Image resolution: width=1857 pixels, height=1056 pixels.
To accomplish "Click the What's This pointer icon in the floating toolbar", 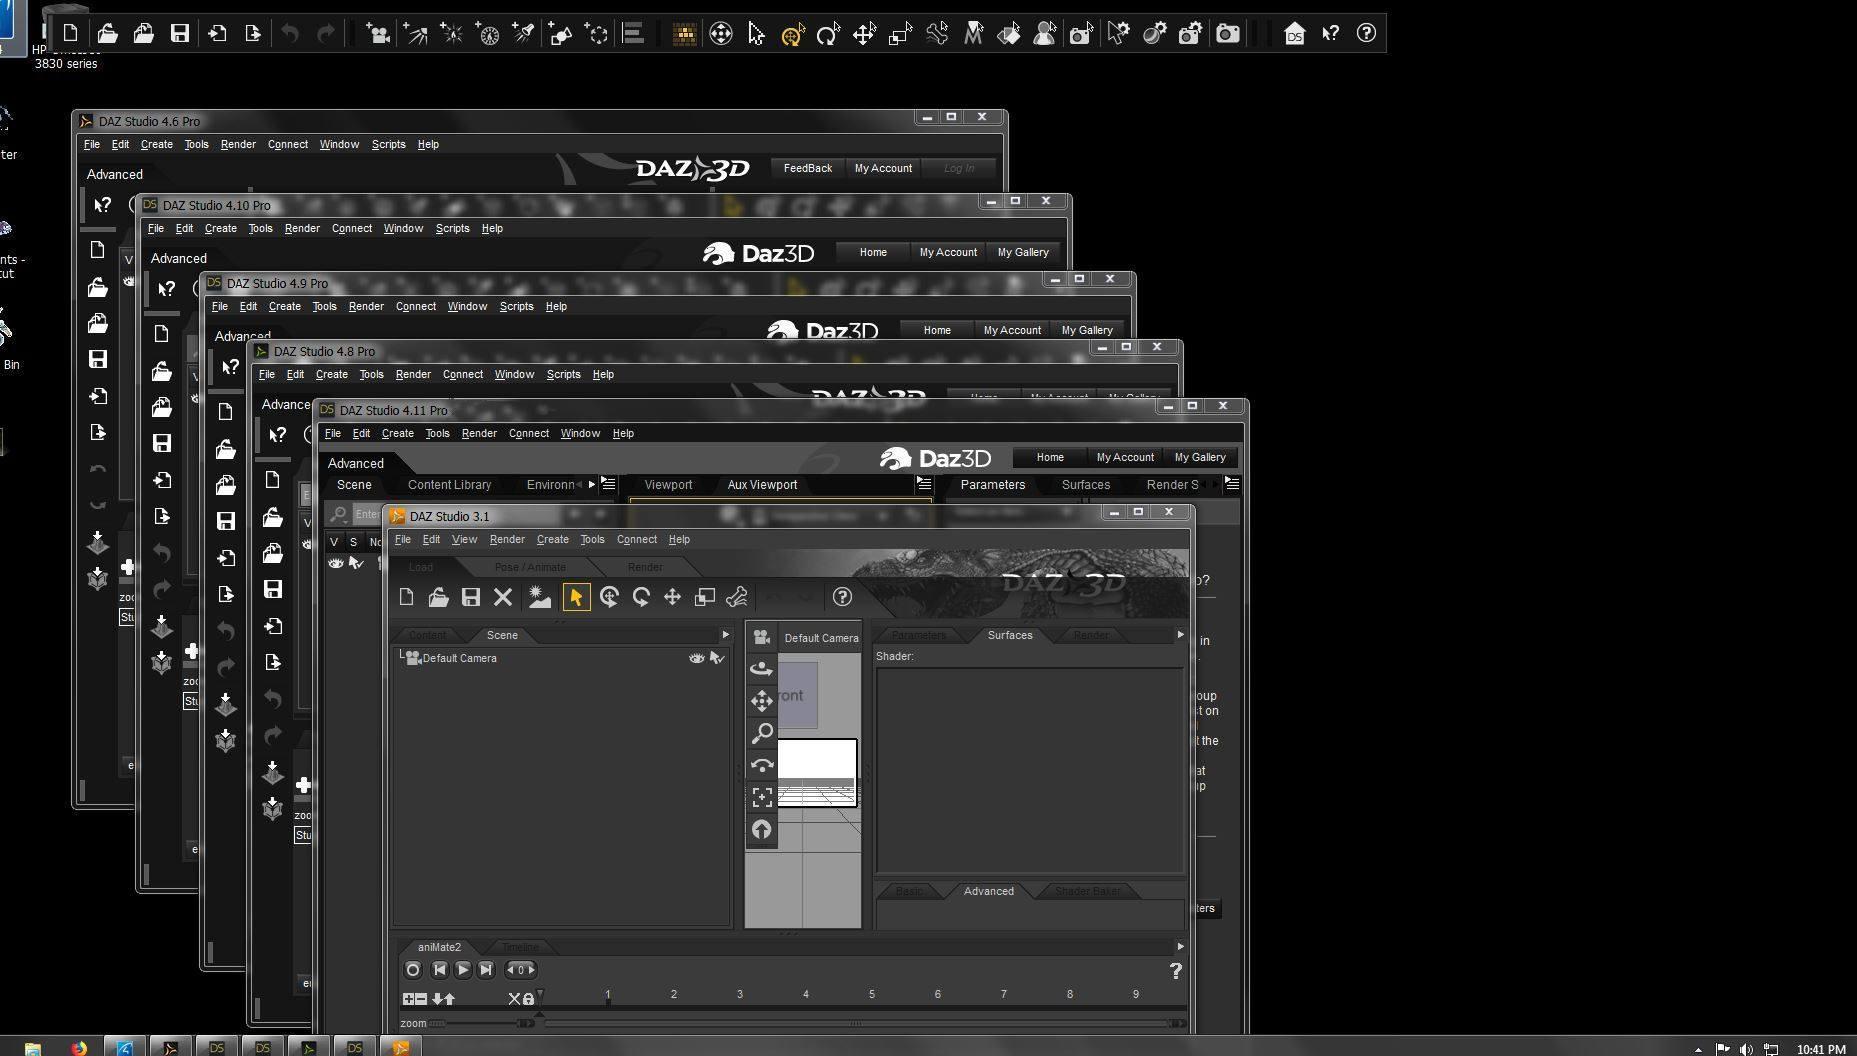I will pyautogui.click(x=1330, y=33).
